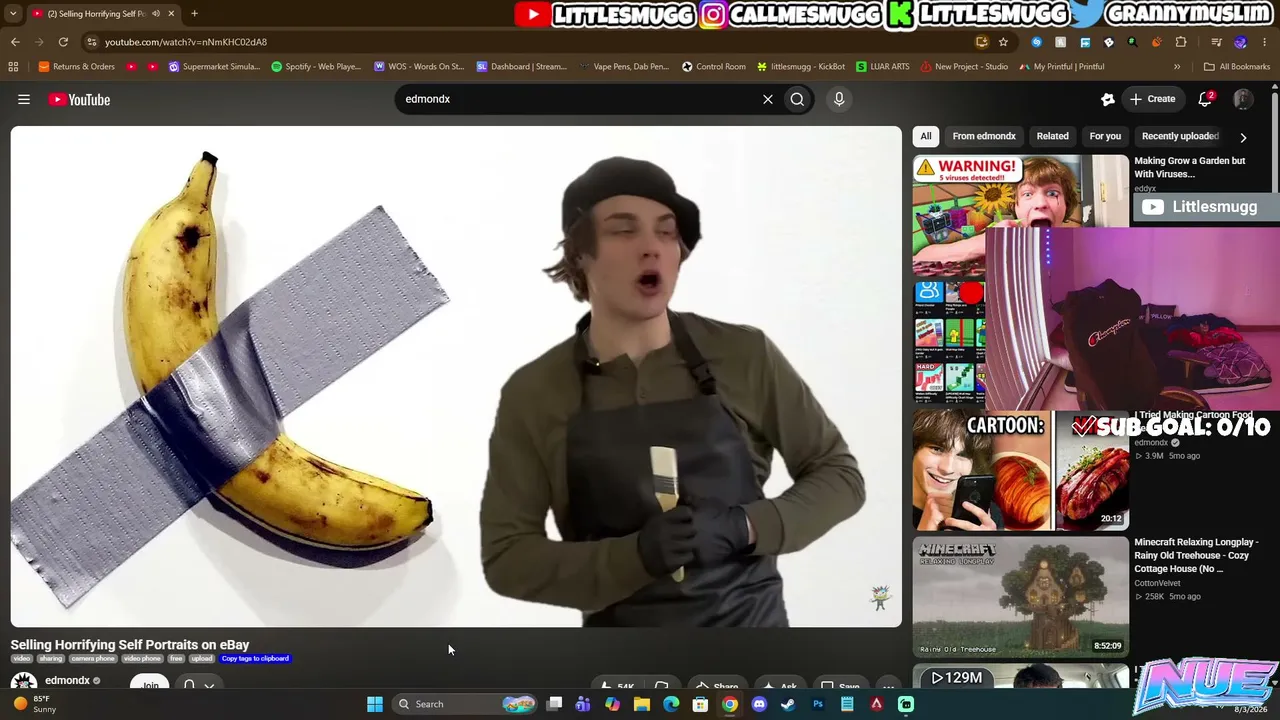Open the edmondx channel name link
Viewport: 1280px width, 720px height.
coord(67,681)
